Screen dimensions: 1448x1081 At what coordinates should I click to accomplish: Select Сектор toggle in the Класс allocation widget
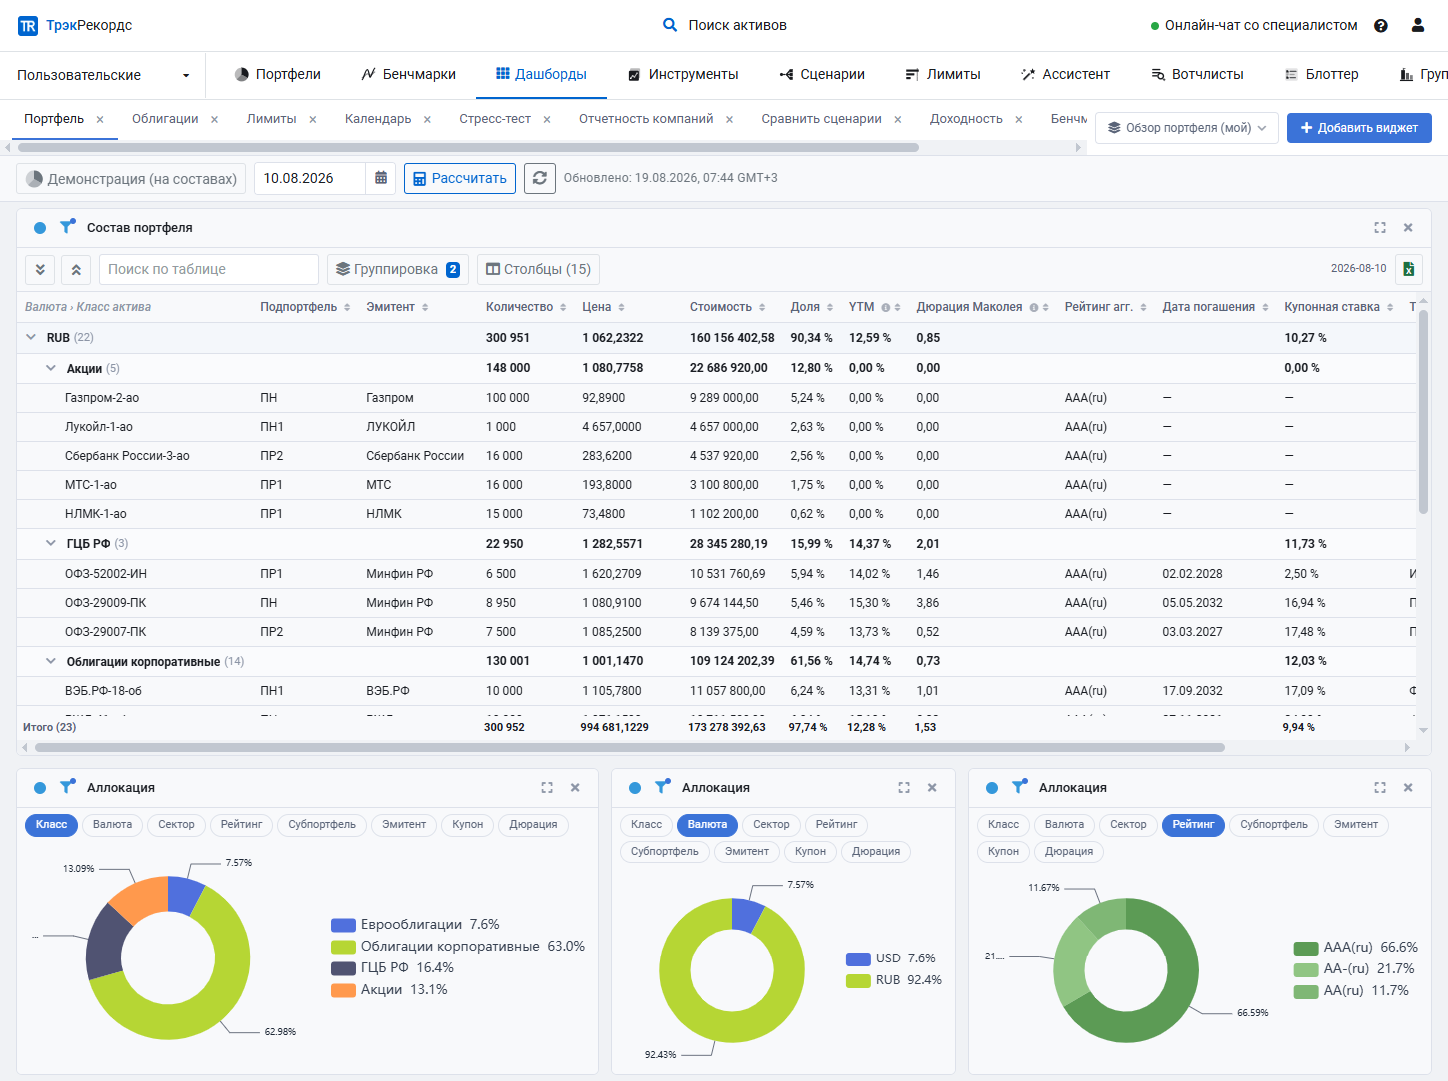tap(176, 825)
